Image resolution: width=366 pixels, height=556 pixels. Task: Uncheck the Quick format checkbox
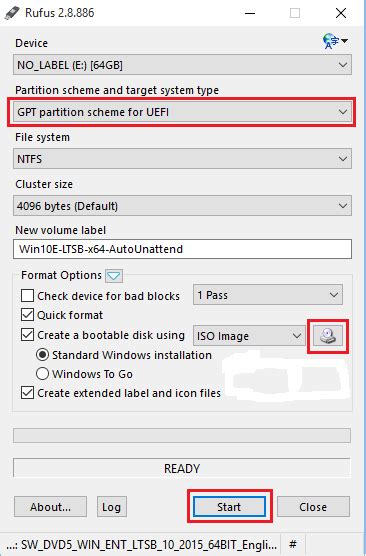coord(28,315)
